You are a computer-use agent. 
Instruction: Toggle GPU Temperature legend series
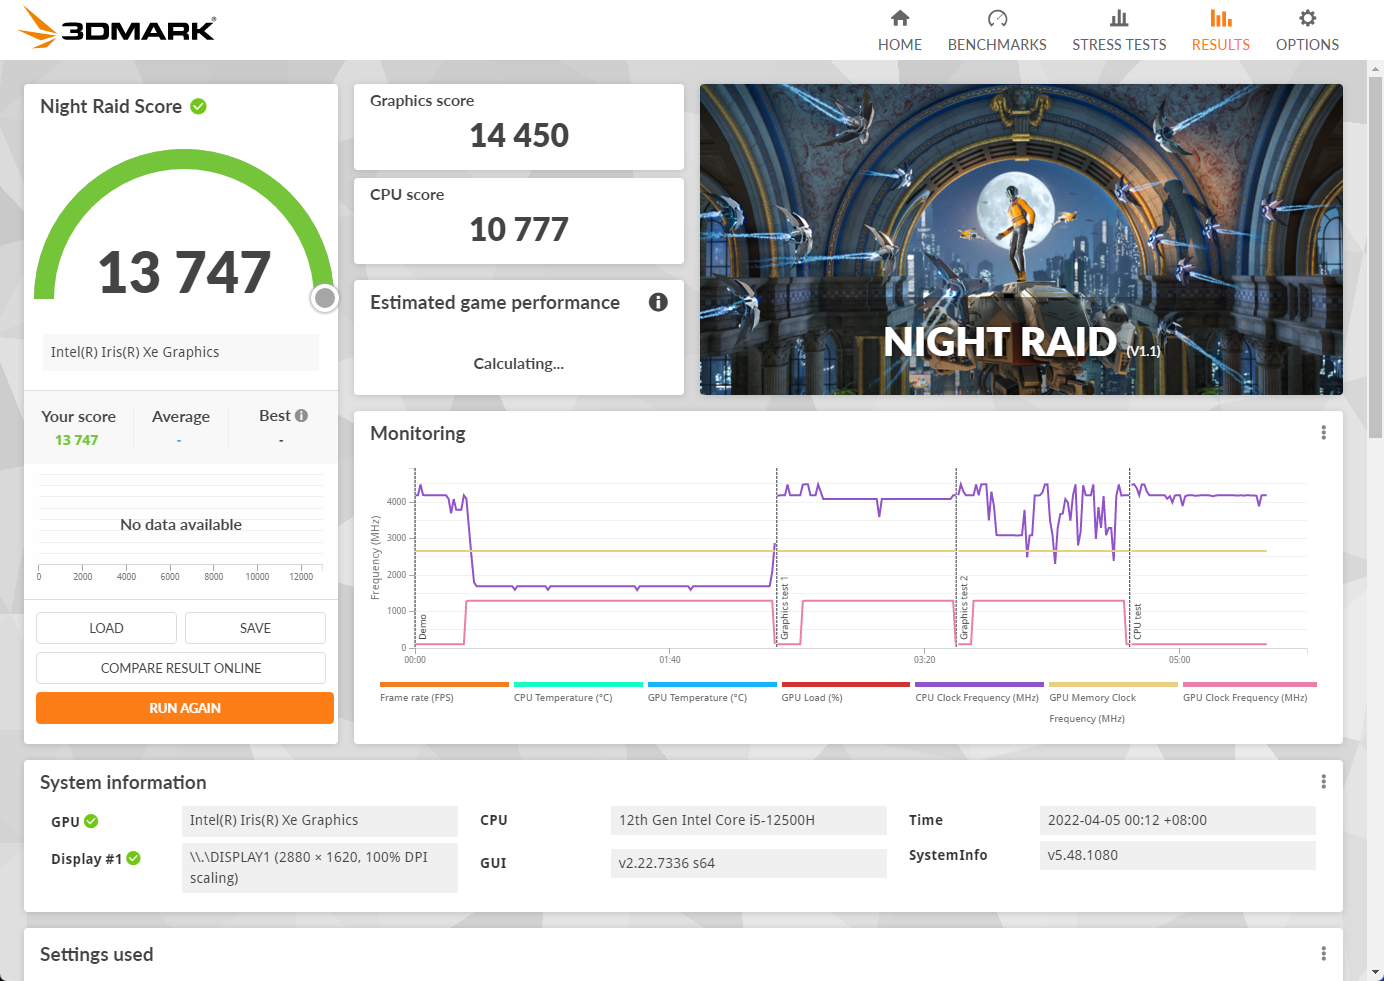(697, 697)
